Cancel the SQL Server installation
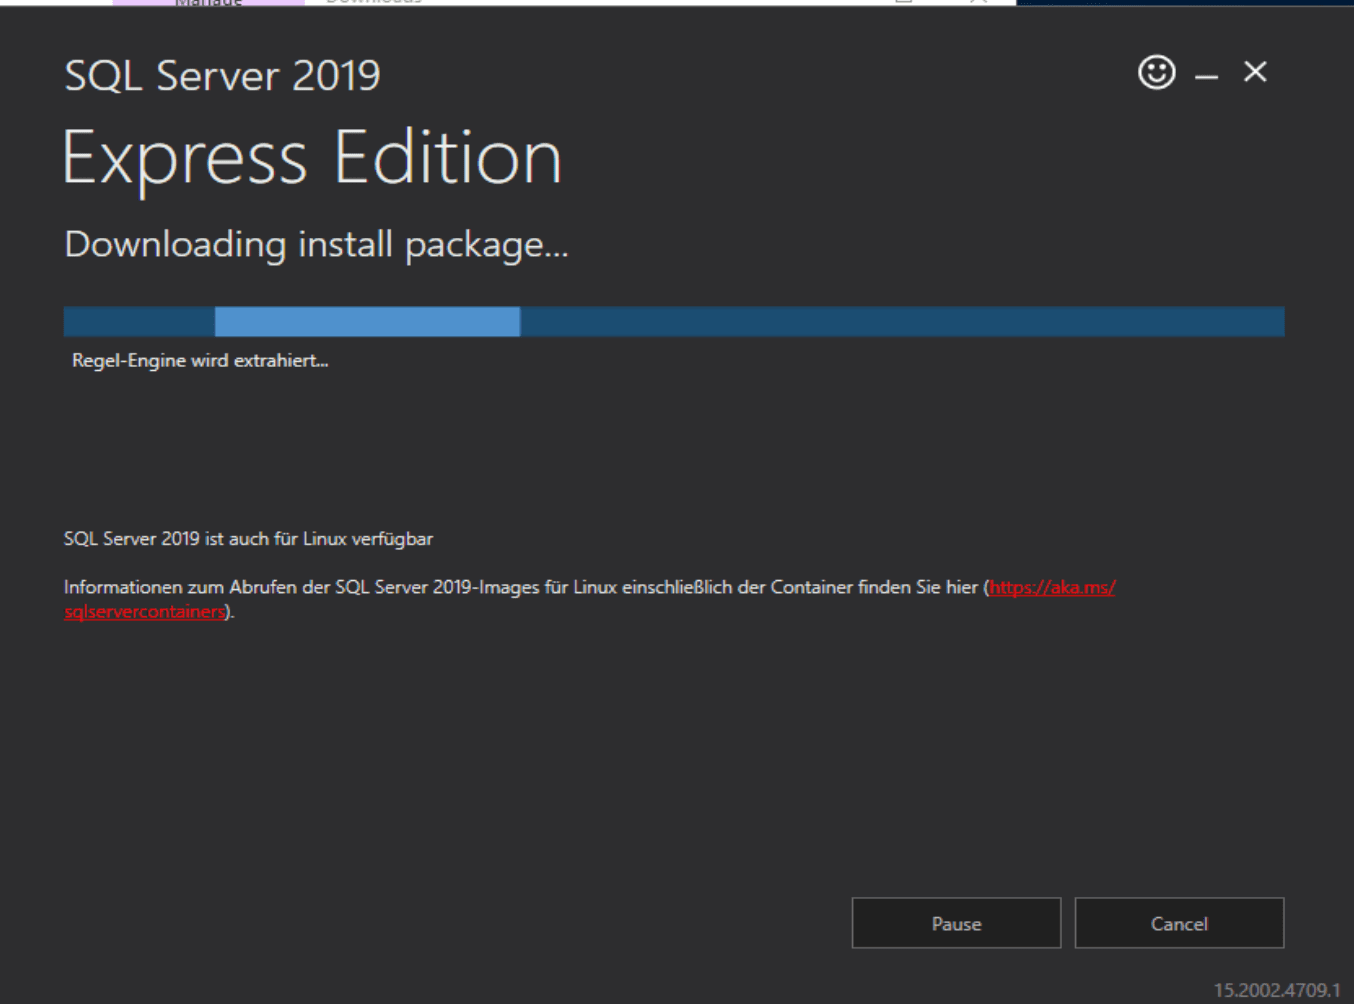Screen dimensions: 1354x1004 pos(1179,923)
